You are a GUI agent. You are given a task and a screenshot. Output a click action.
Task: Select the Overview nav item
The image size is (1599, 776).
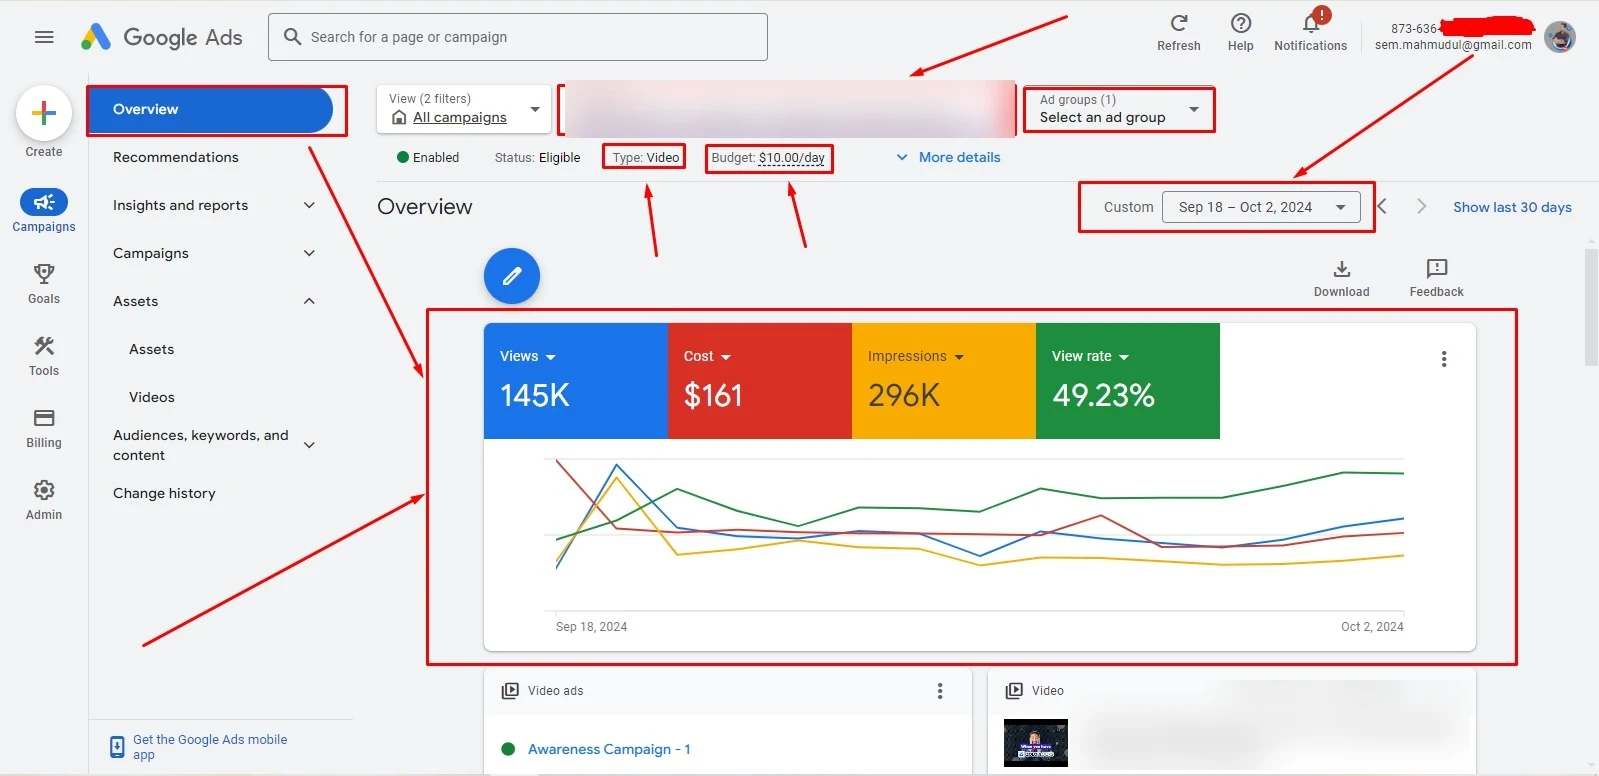coord(211,110)
